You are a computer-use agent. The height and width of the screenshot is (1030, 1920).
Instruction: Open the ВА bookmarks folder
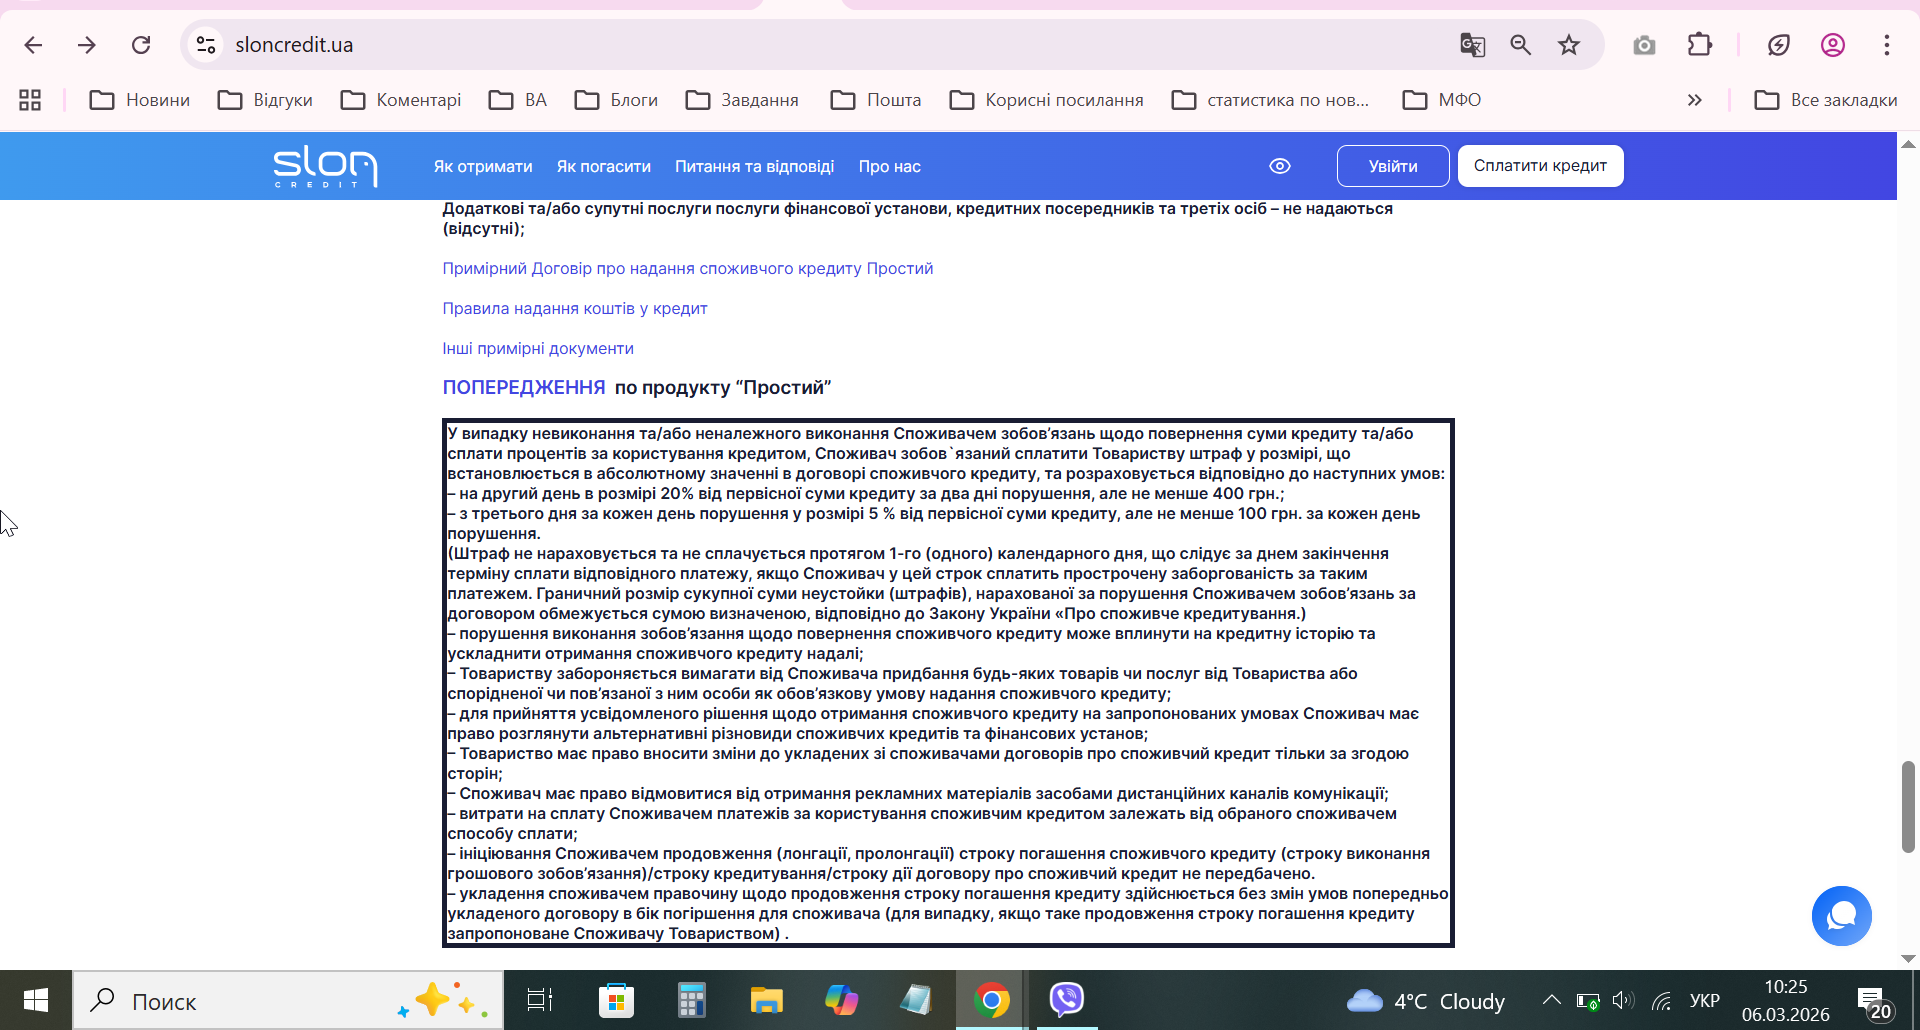(518, 100)
